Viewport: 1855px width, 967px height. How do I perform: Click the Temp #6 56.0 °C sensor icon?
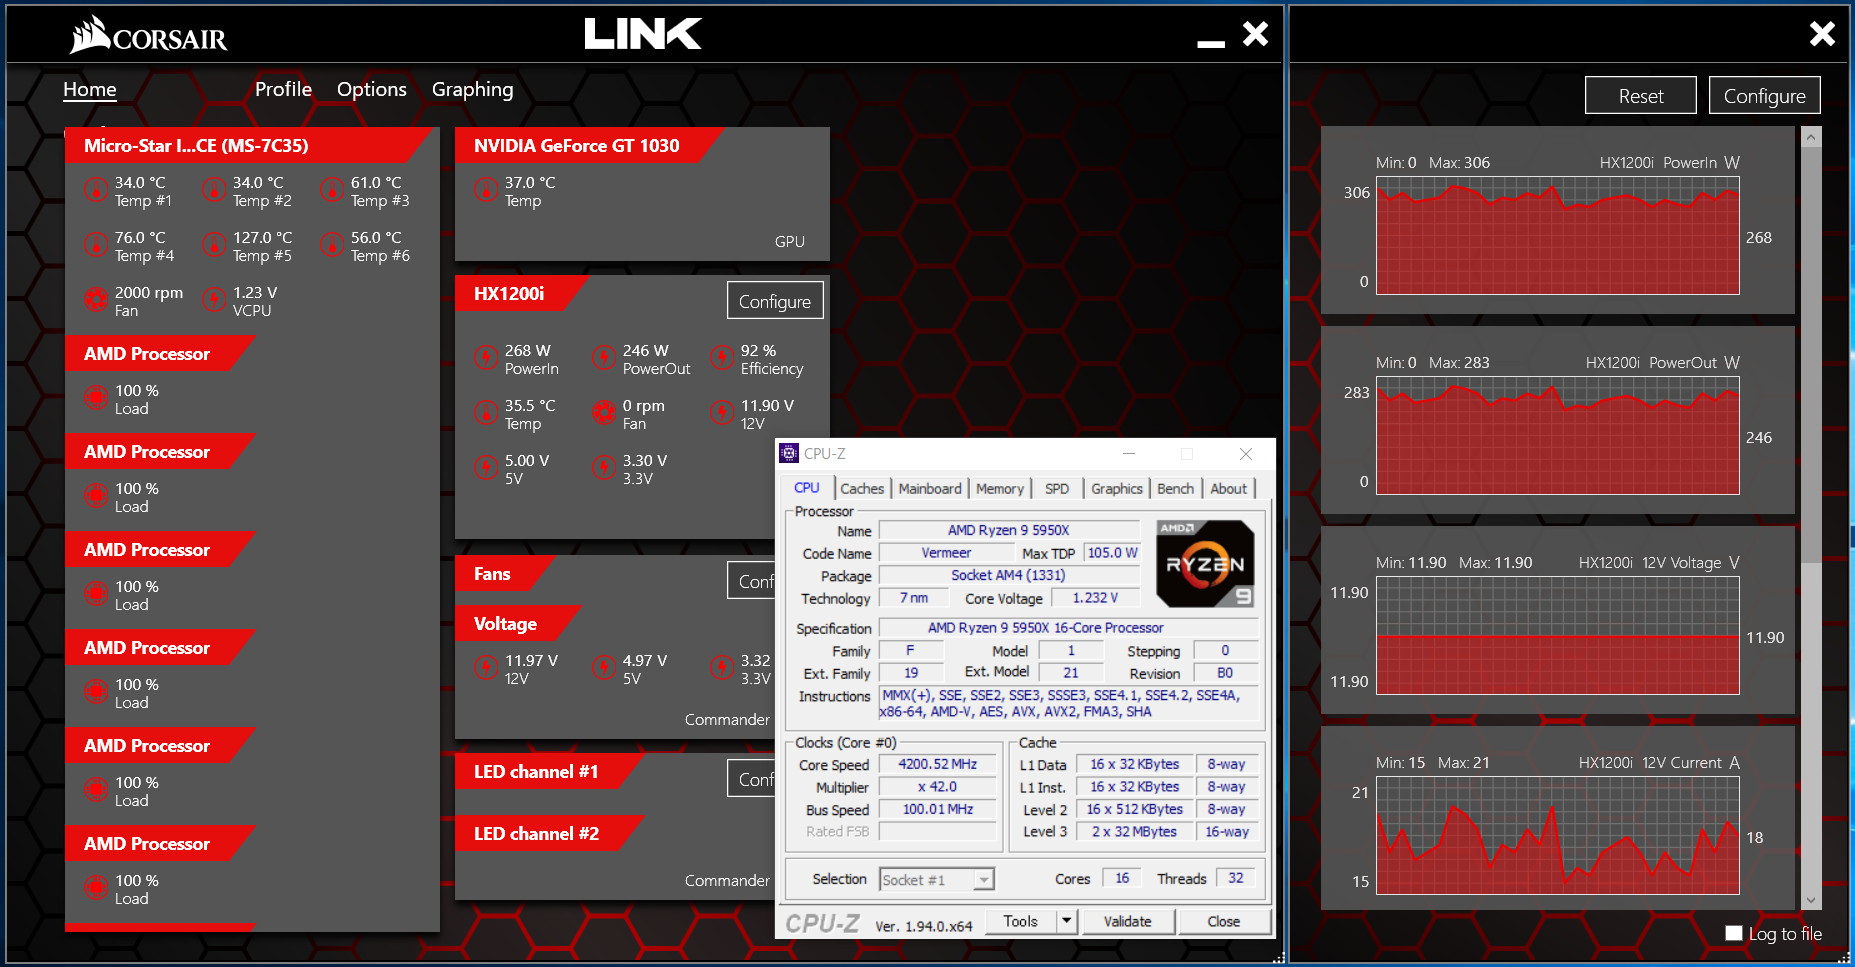click(x=331, y=244)
